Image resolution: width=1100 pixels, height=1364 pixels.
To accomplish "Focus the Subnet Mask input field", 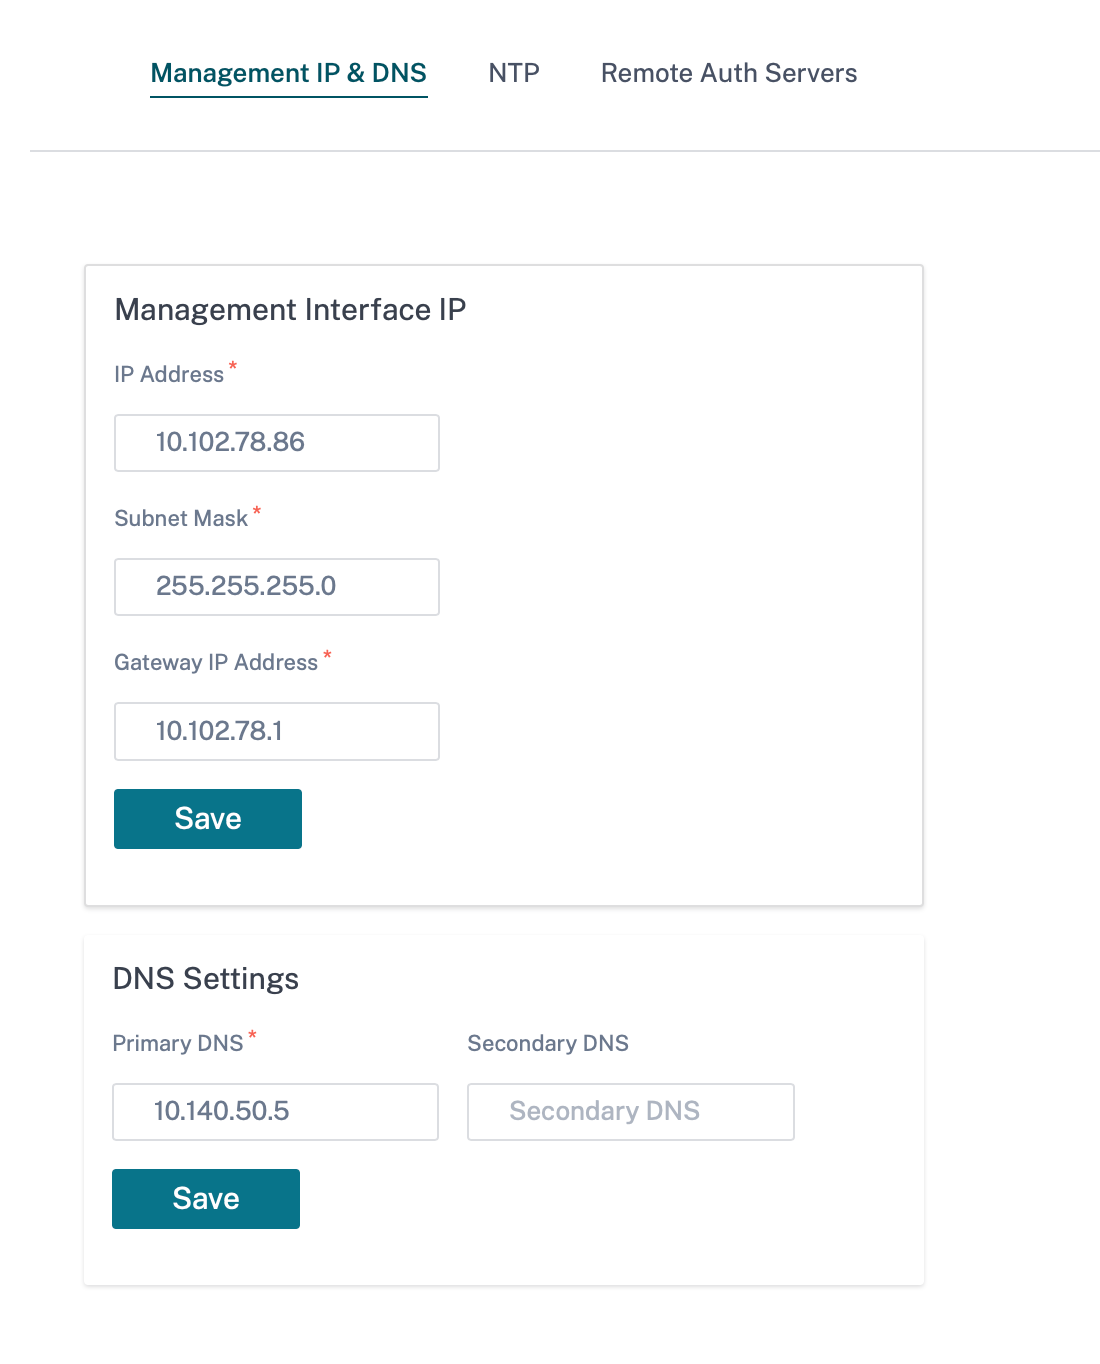I will coord(277,587).
